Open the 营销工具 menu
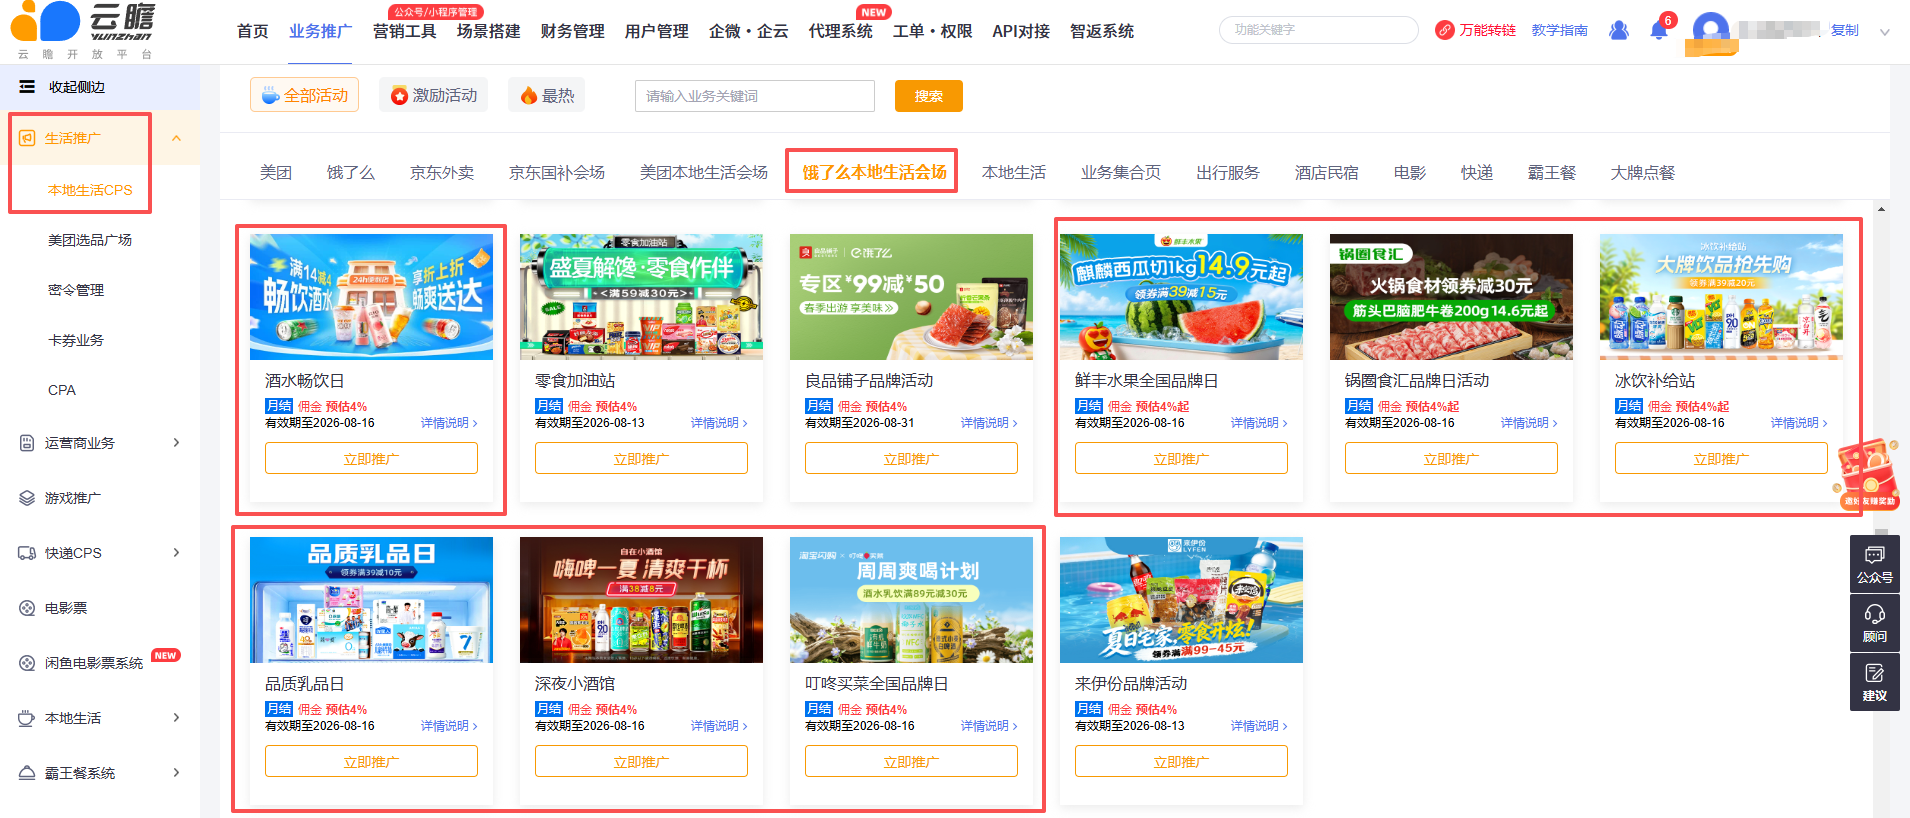Screen dimensions: 1910x818 (405, 31)
